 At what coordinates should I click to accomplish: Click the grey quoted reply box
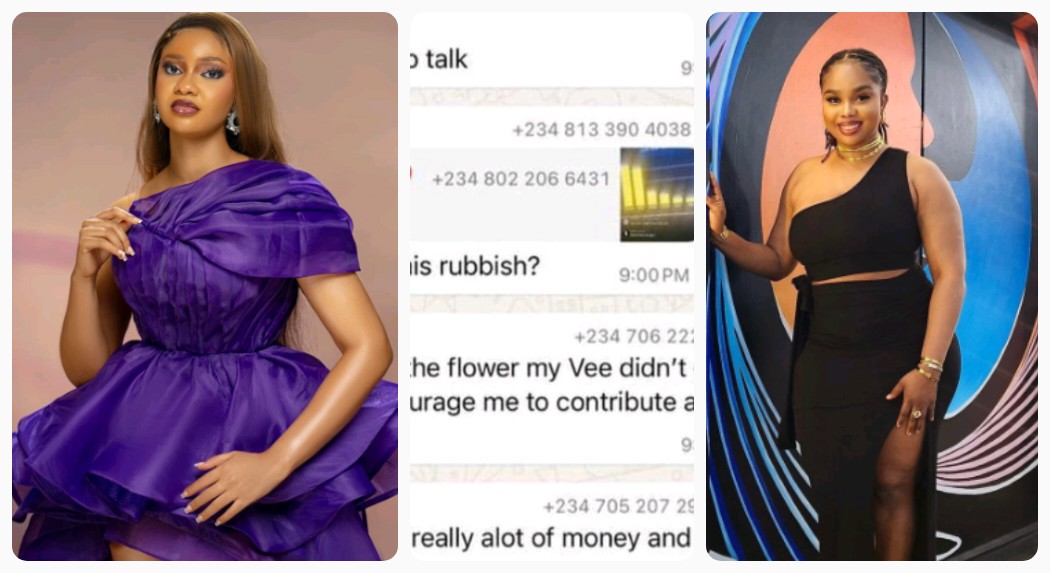coord(552,195)
